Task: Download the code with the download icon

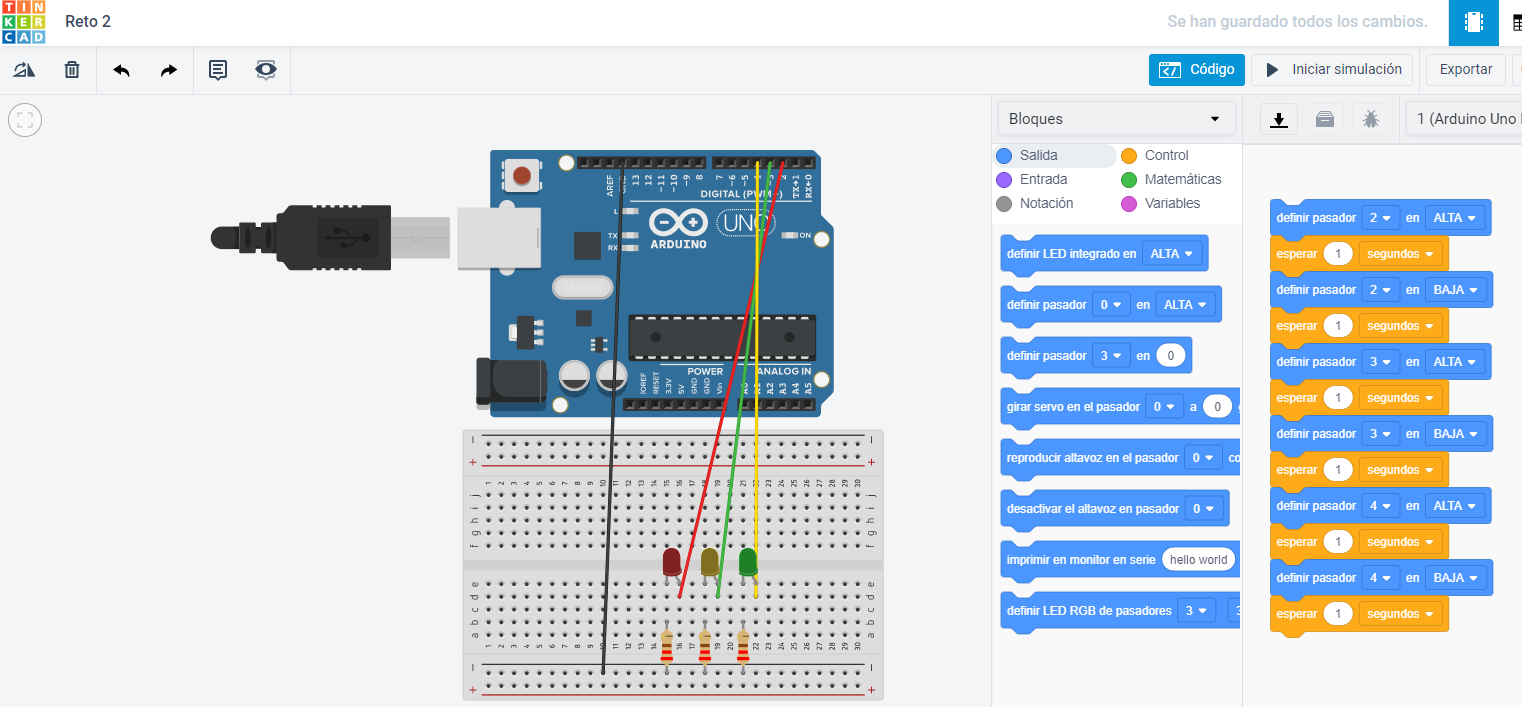Action: (1279, 118)
